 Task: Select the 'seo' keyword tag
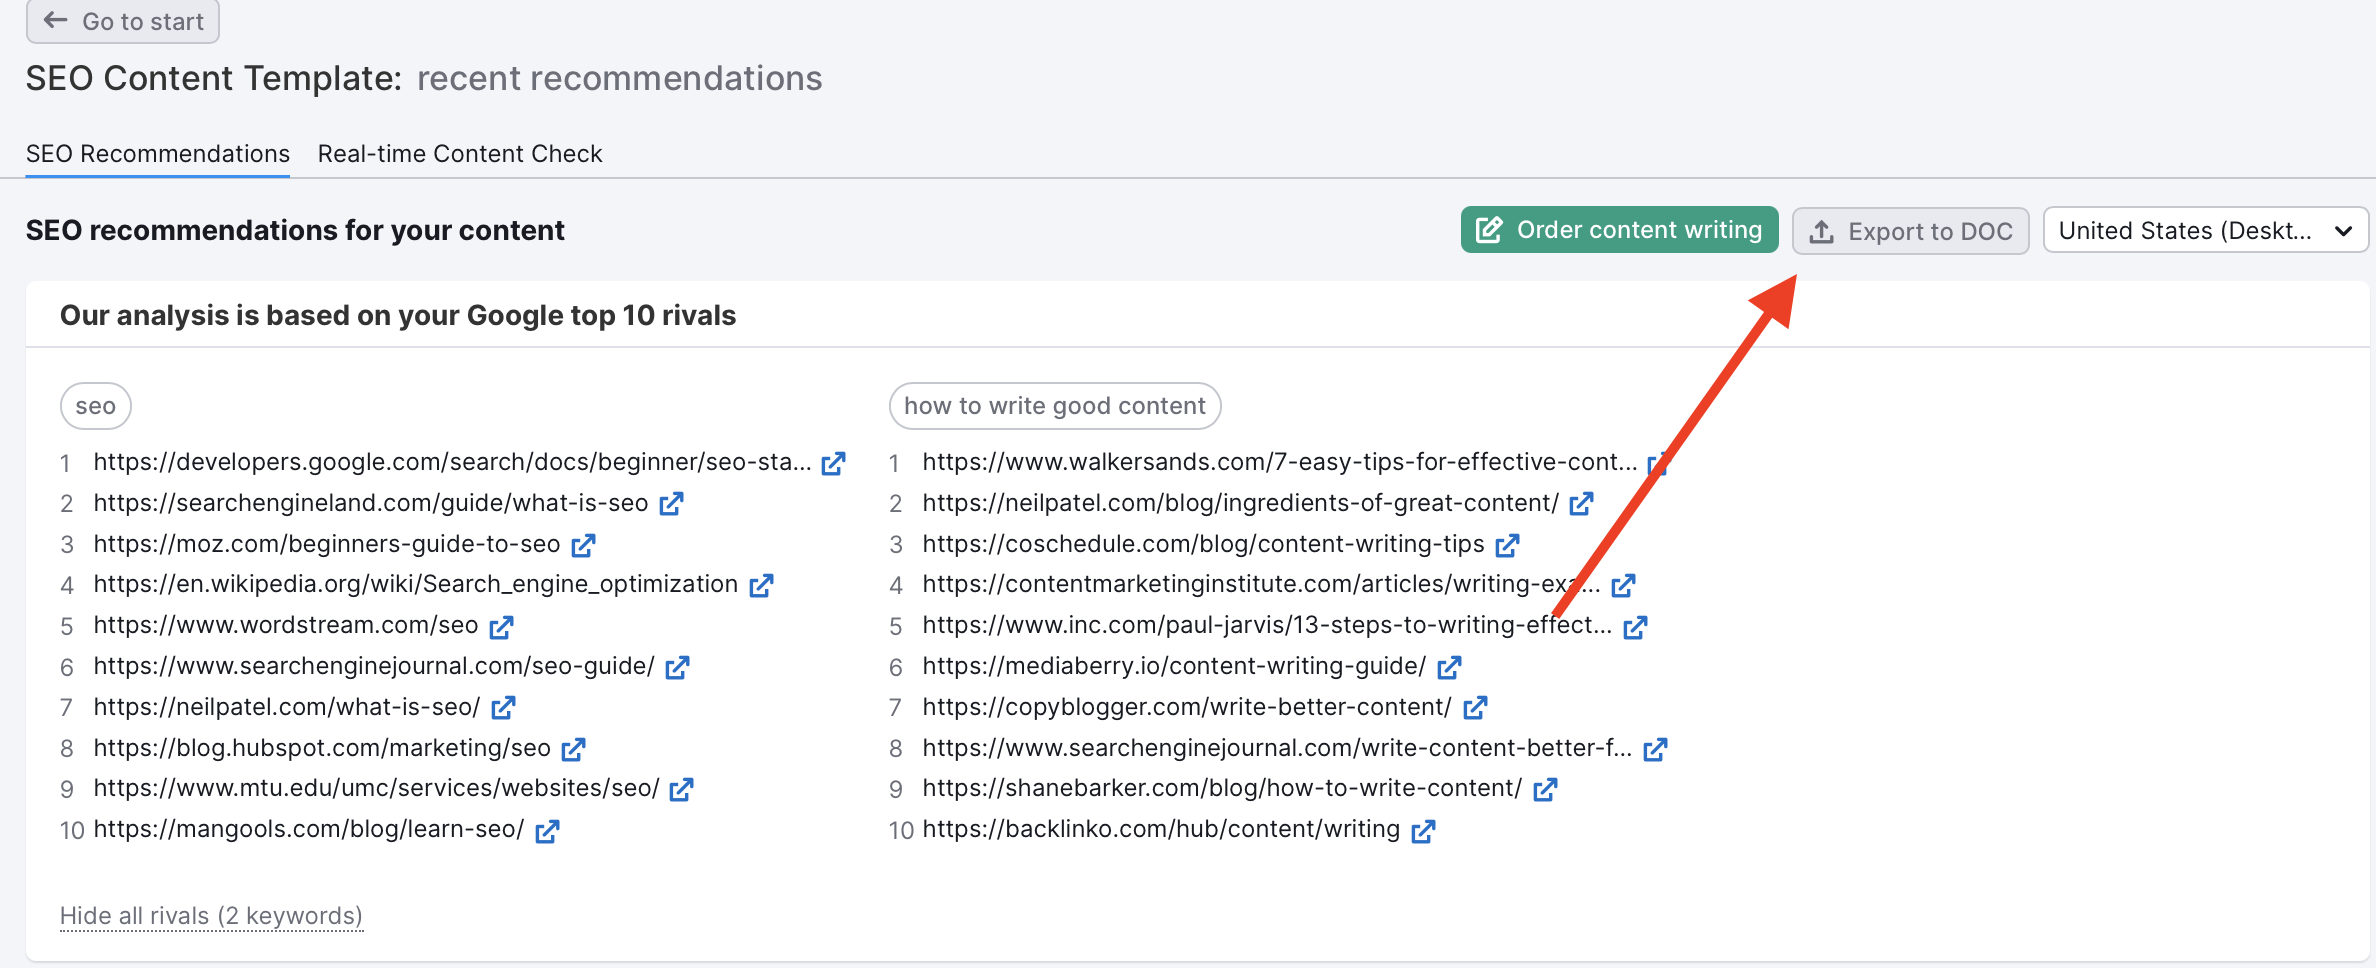[96, 406]
